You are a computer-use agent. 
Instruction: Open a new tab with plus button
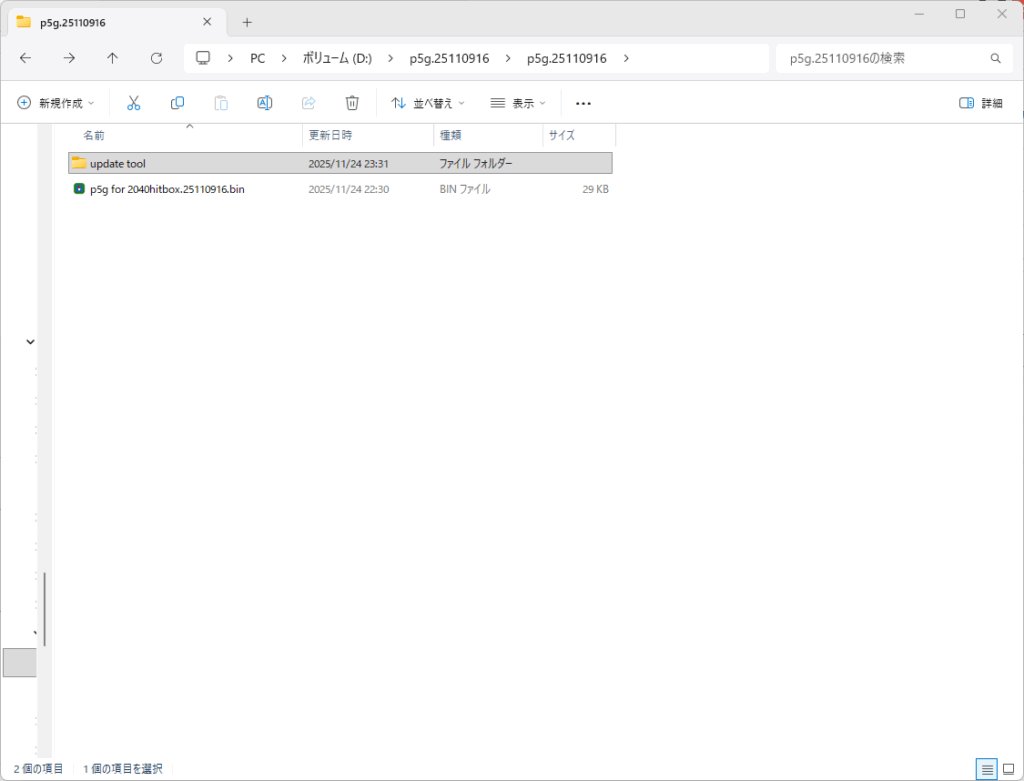247,22
